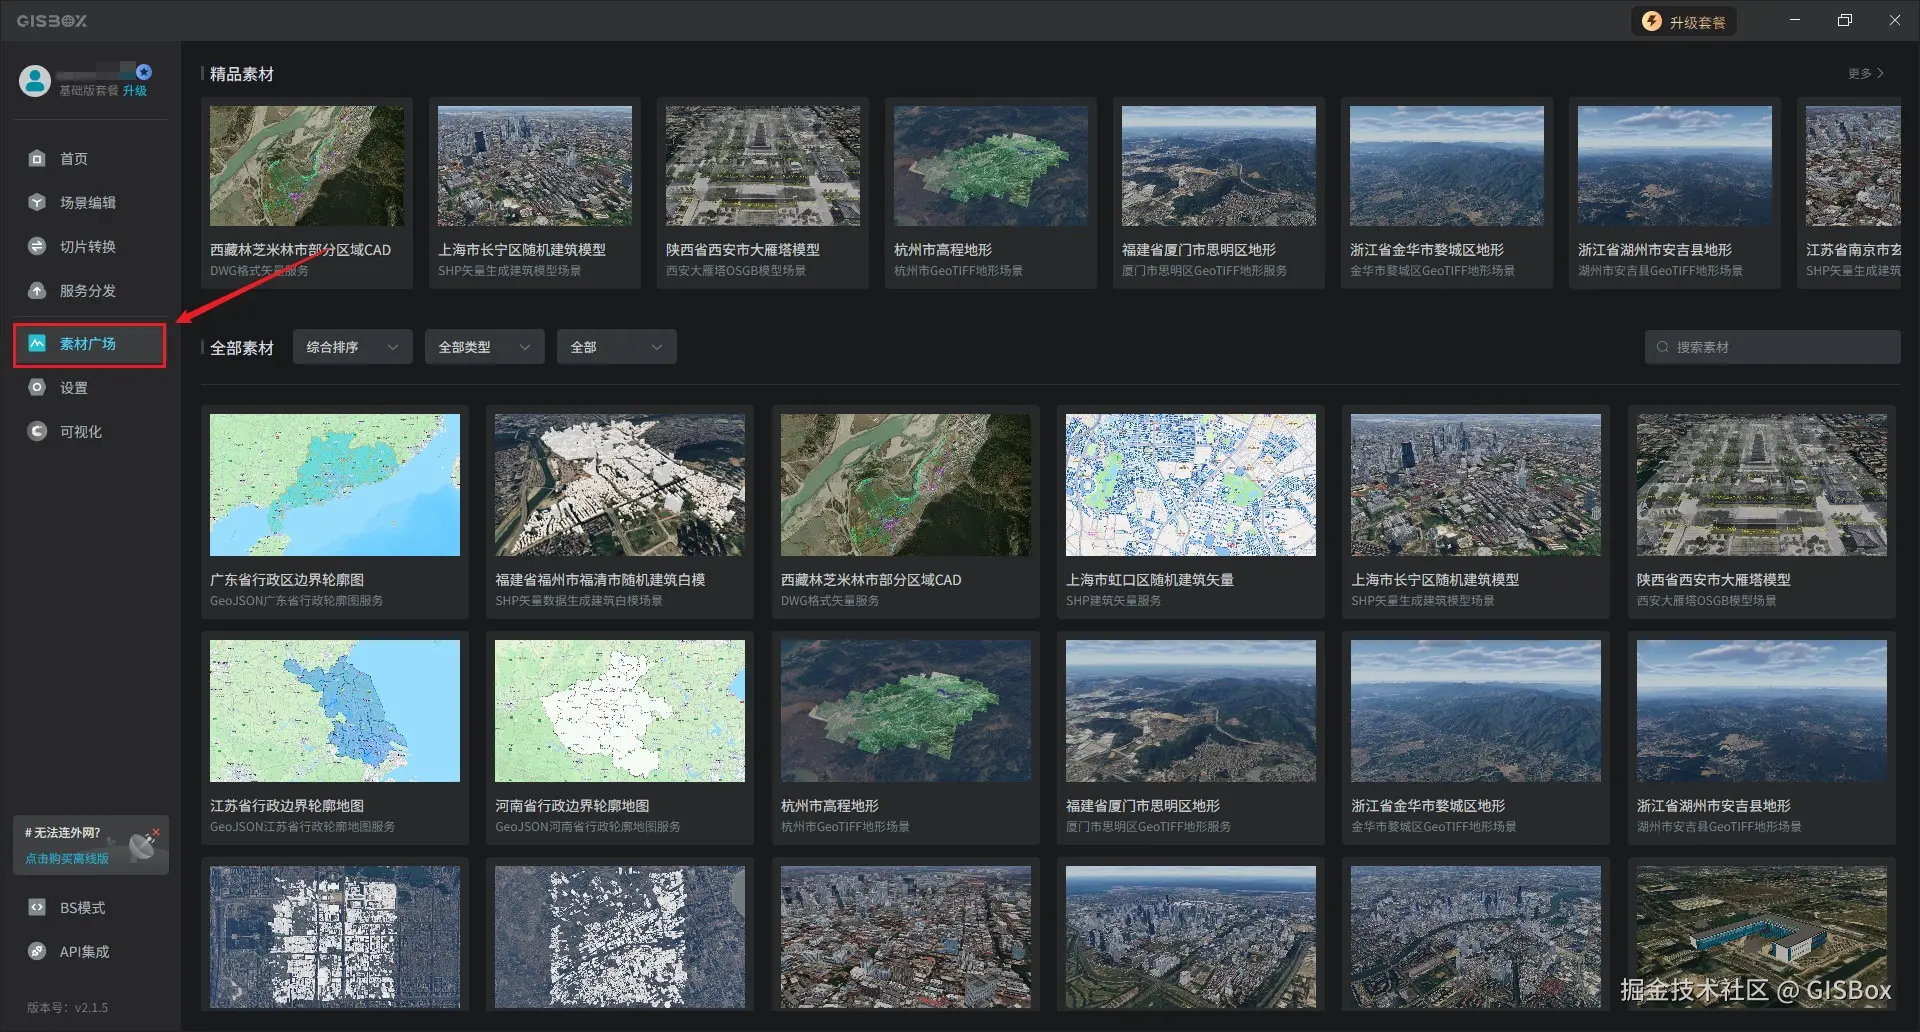Switch to BS模式 label

pyautogui.click(x=82, y=907)
